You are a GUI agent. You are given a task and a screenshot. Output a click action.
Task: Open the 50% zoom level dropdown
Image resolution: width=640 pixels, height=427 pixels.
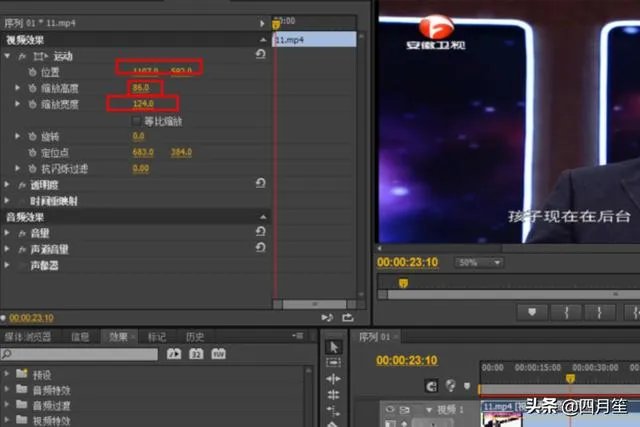click(479, 262)
